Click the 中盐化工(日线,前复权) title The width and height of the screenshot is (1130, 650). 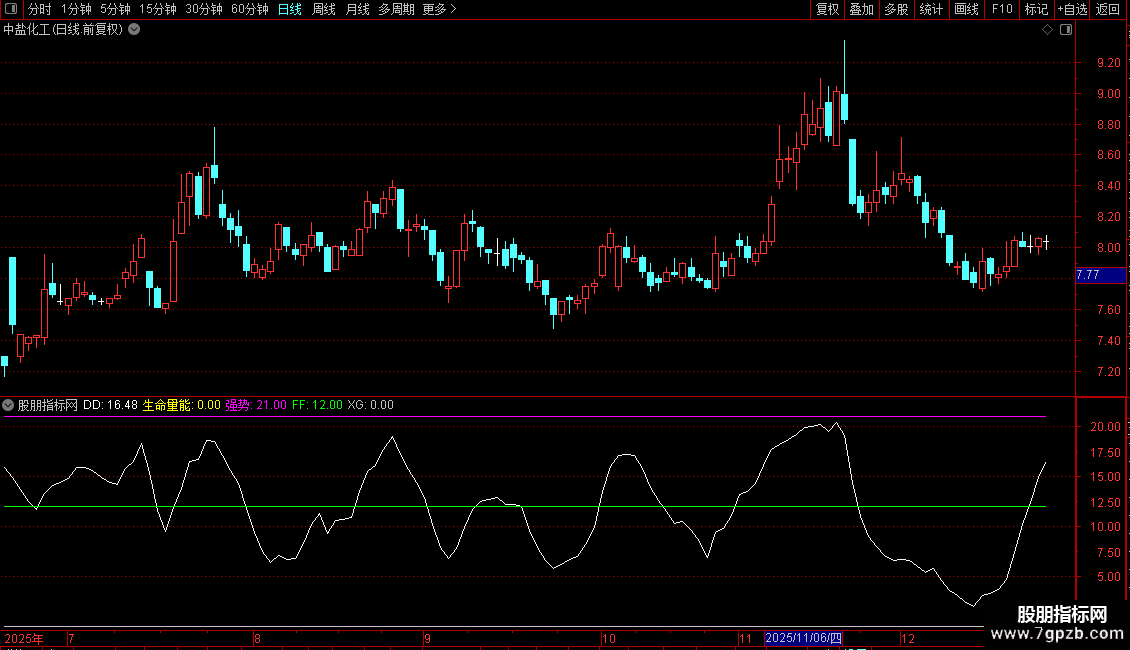pos(63,30)
